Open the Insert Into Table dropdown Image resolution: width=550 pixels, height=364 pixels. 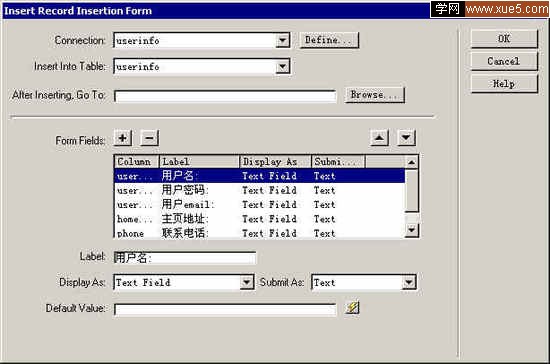pyautogui.click(x=282, y=66)
